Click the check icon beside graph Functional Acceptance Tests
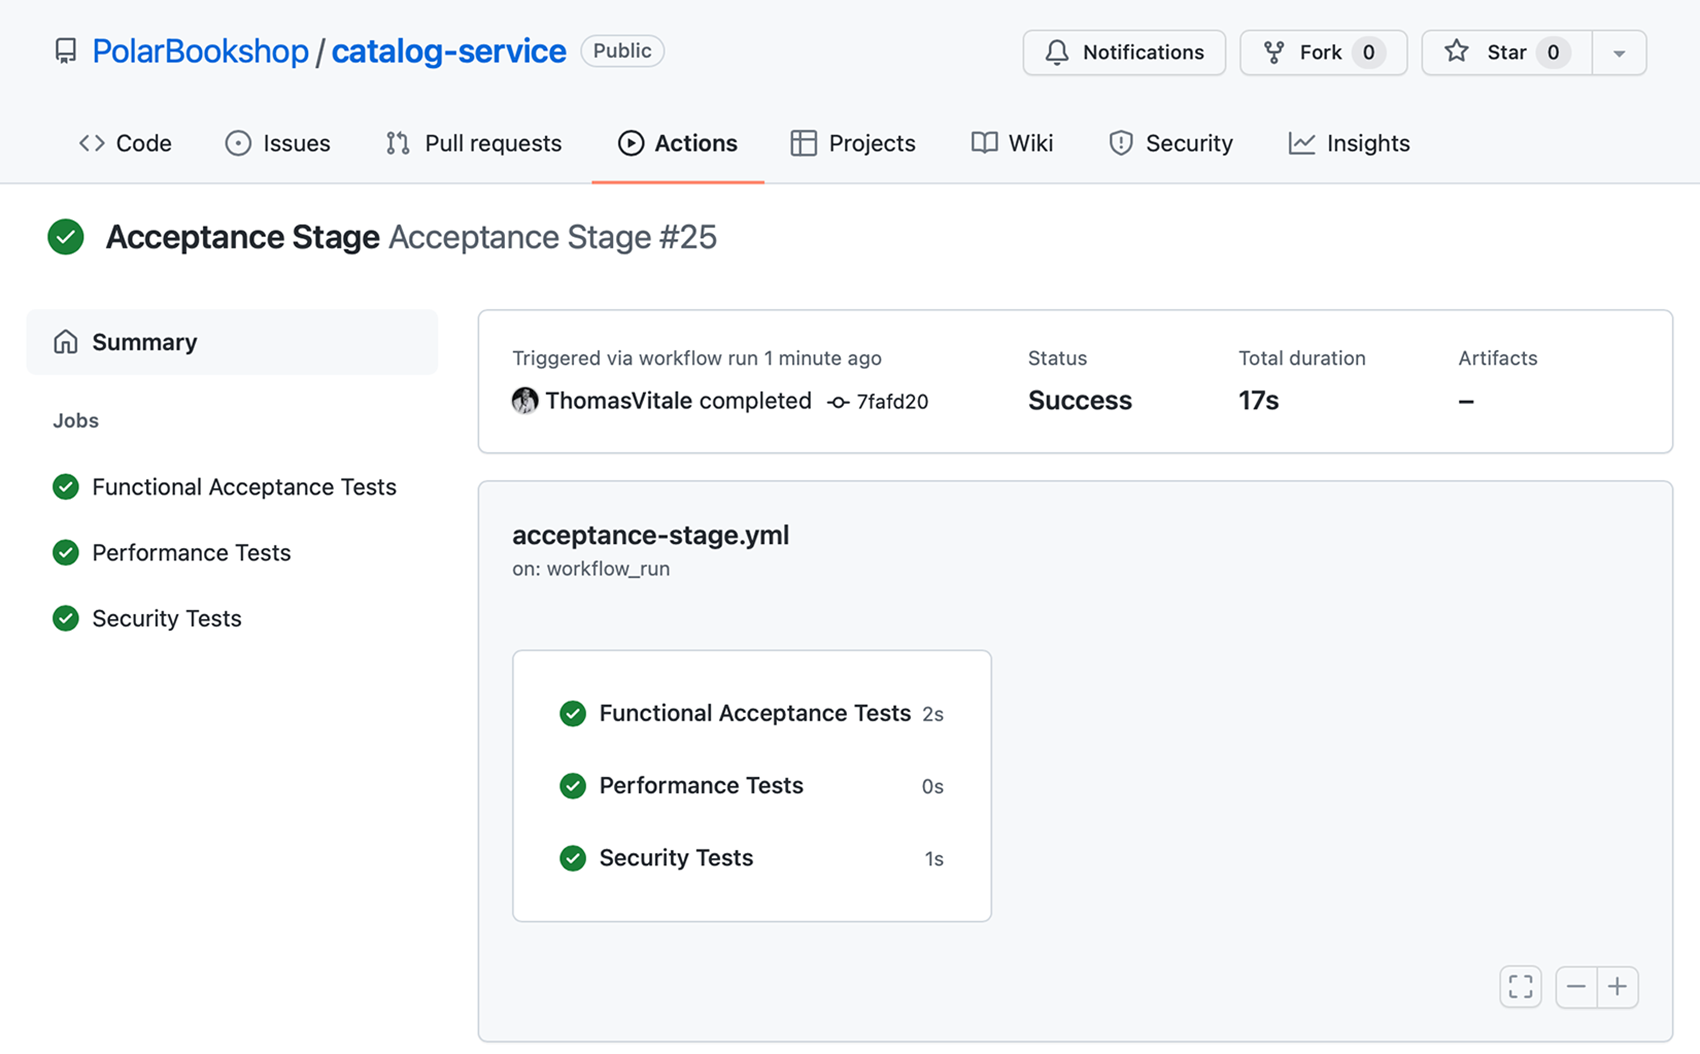Image resolution: width=1700 pixels, height=1054 pixels. pyautogui.click(x=573, y=713)
